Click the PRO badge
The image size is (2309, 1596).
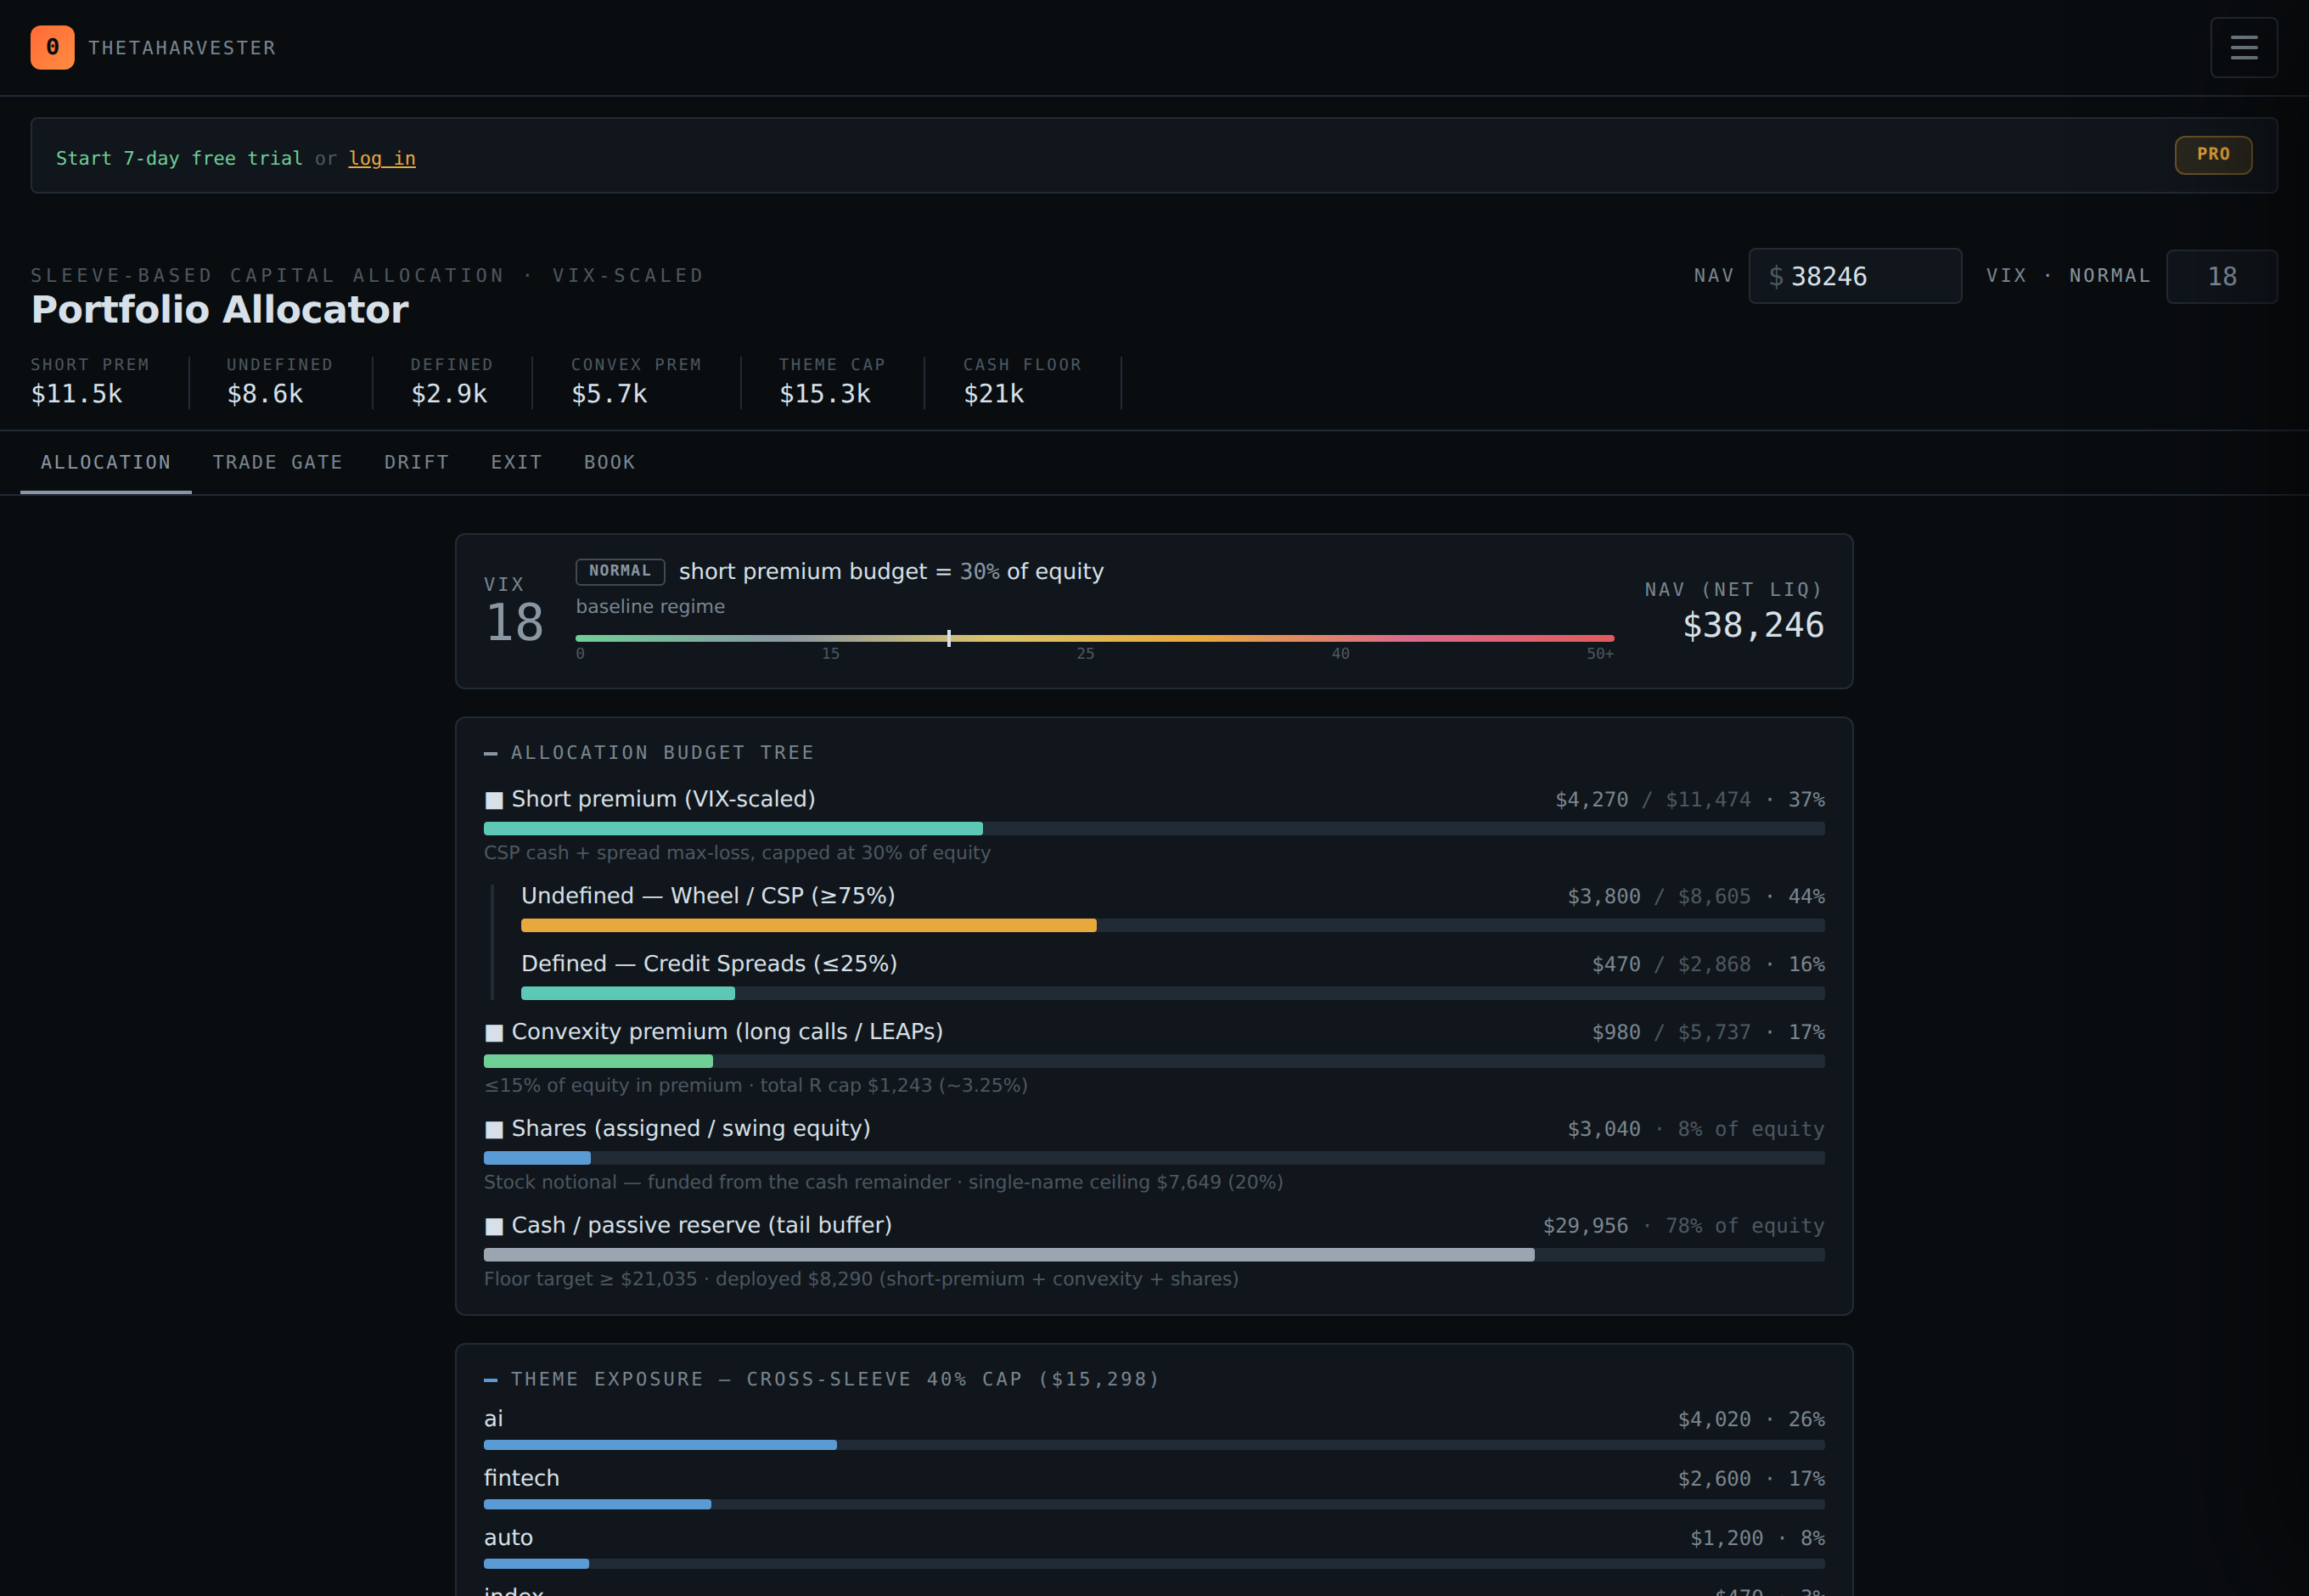2213,155
